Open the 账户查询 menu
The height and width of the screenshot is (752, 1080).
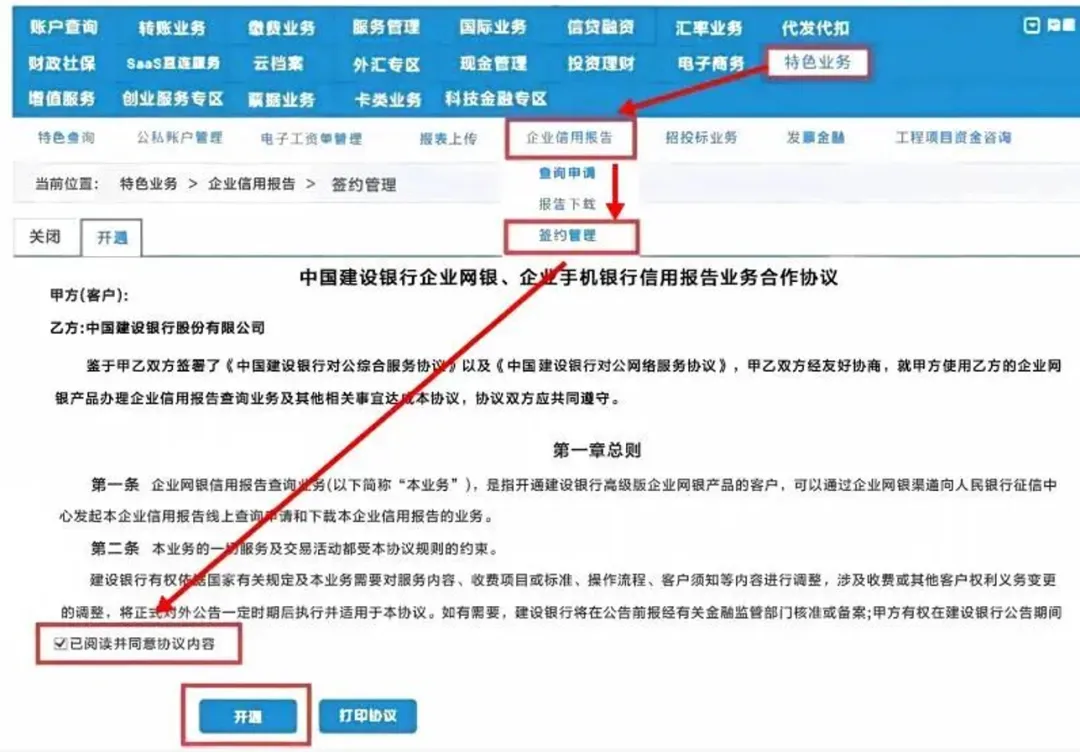tap(63, 27)
